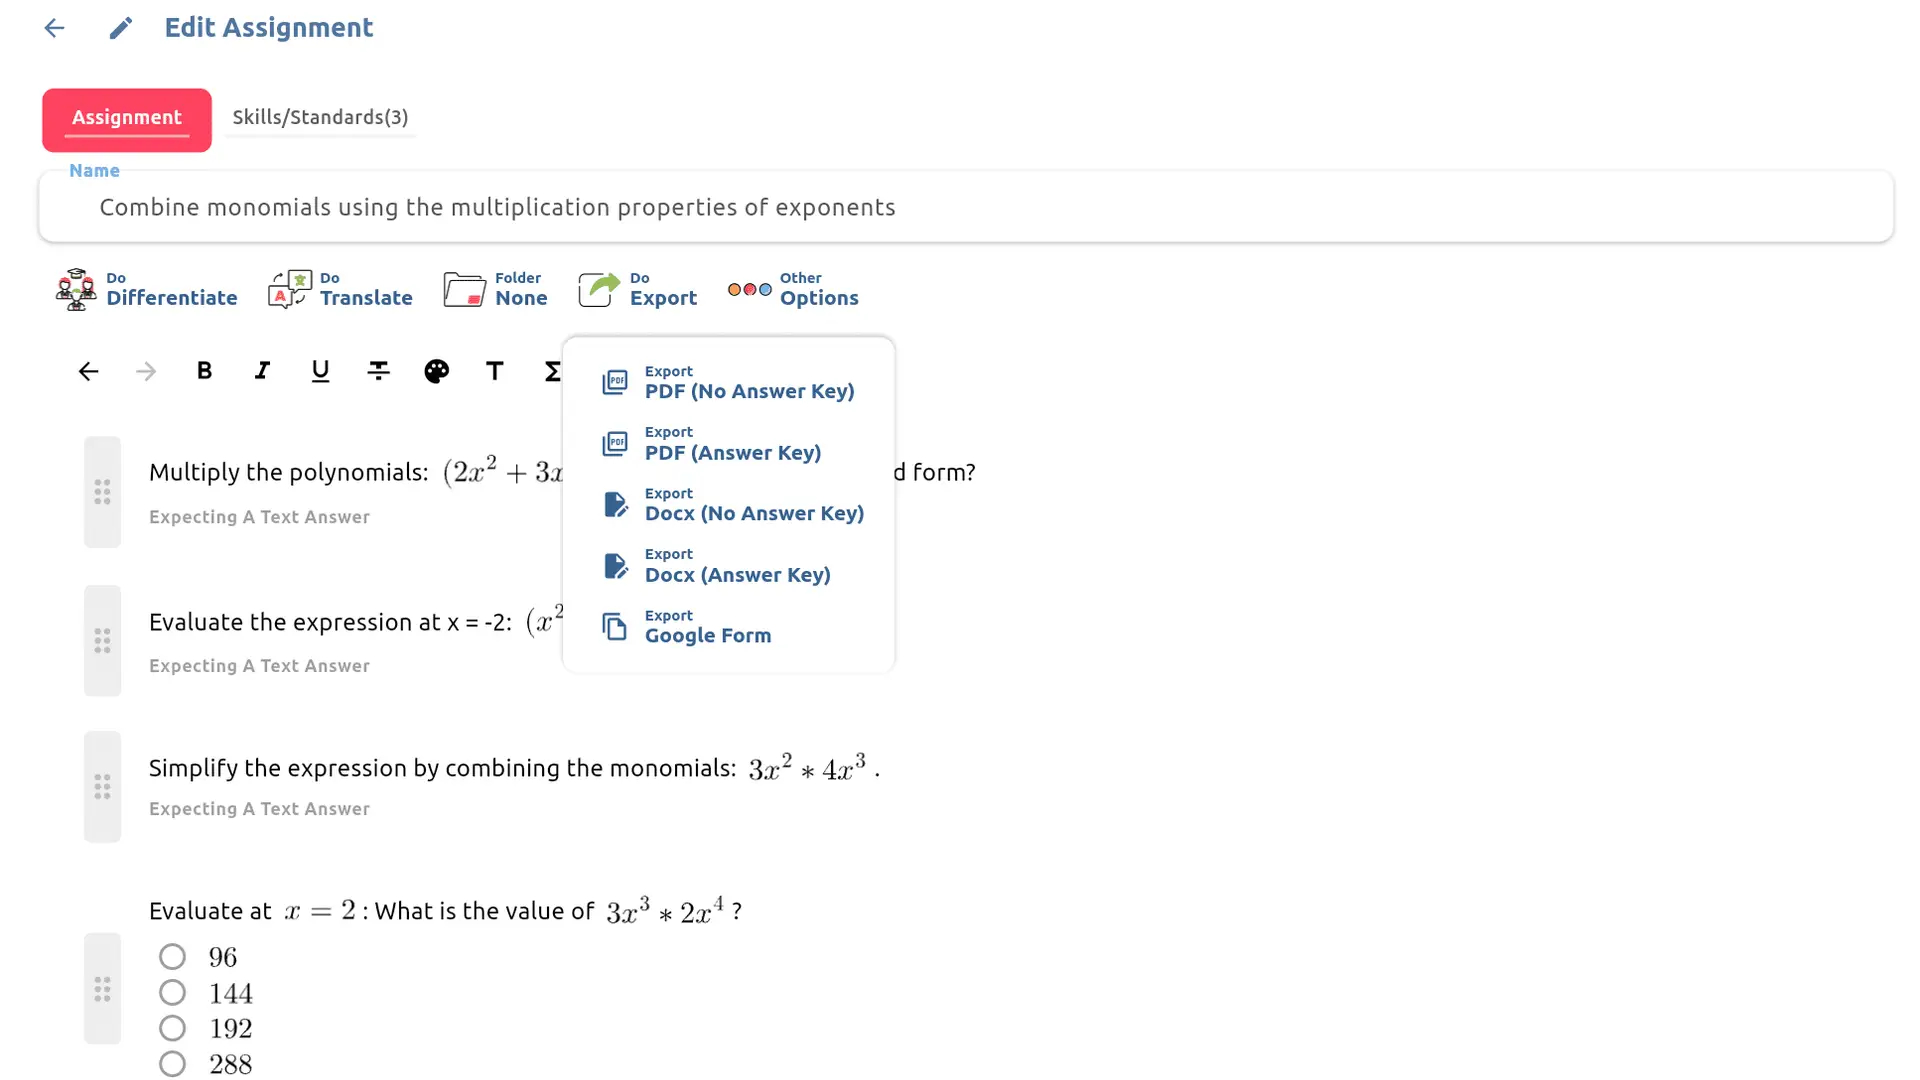Apply strikethrough formatting
The width and height of the screenshot is (1920, 1080).
coord(378,371)
